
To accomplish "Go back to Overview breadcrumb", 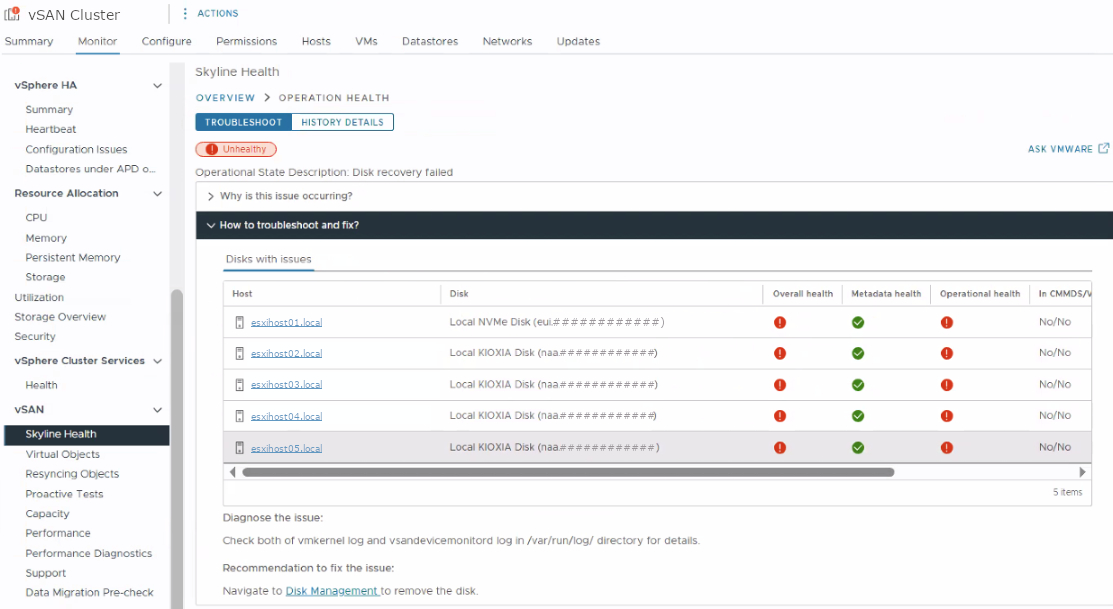I will click(x=225, y=98).
